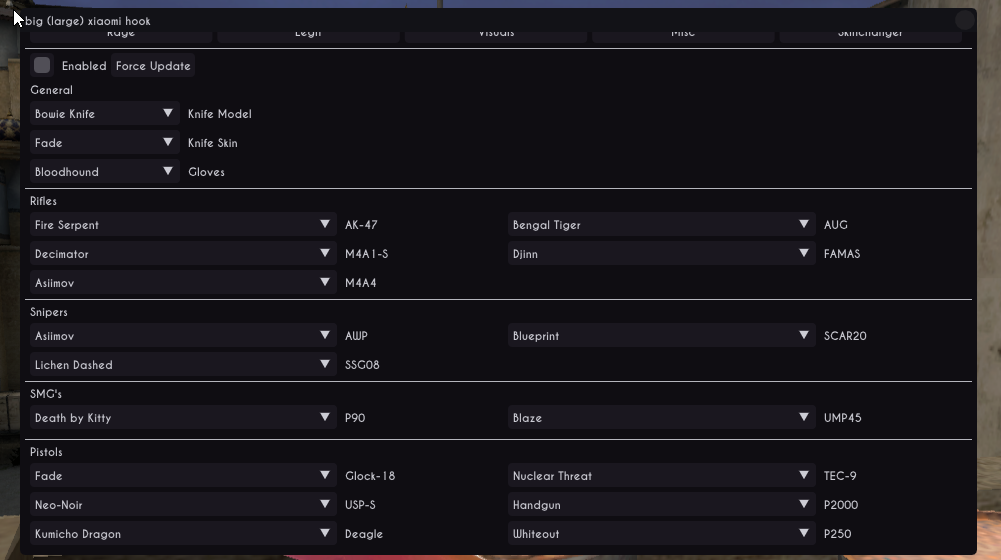Viewport: 1001px width, 560px height.
Task: Click the AUG skin dropdown arrow
Action: pyautogui.click(x=804, y=225)
